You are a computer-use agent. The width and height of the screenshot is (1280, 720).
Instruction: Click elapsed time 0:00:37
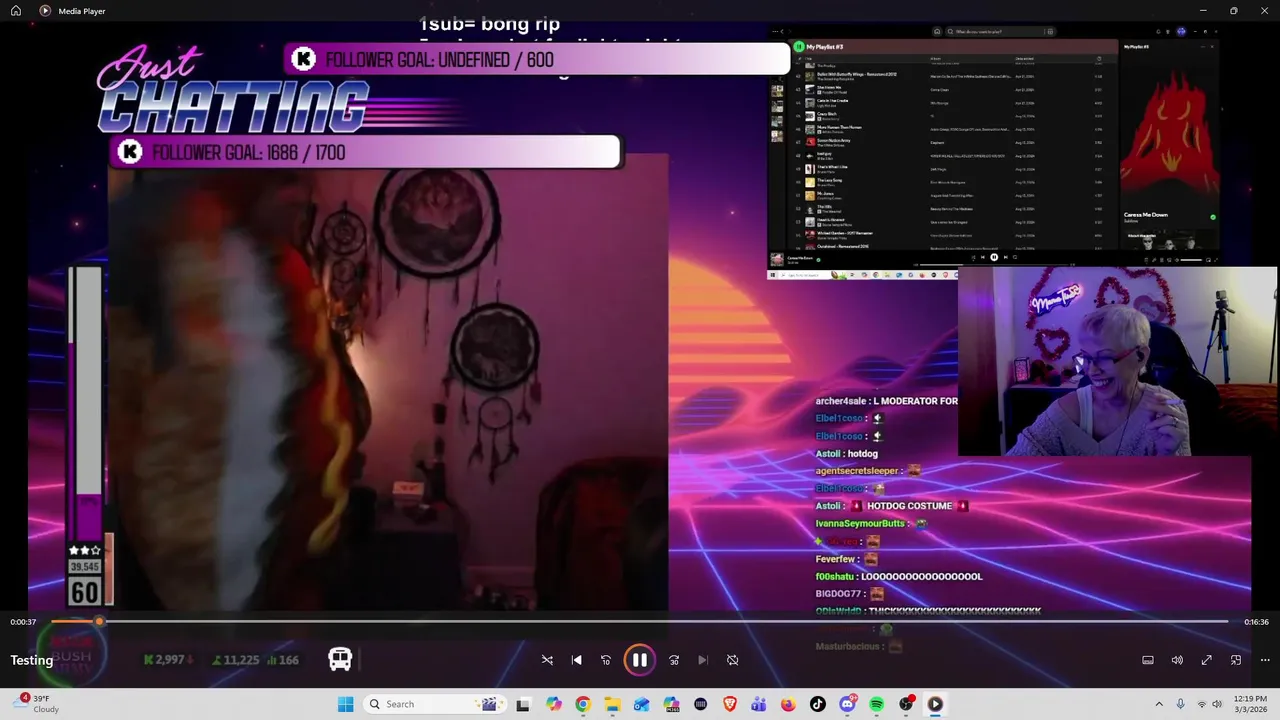pyautogui.click(x=23, y=622)
